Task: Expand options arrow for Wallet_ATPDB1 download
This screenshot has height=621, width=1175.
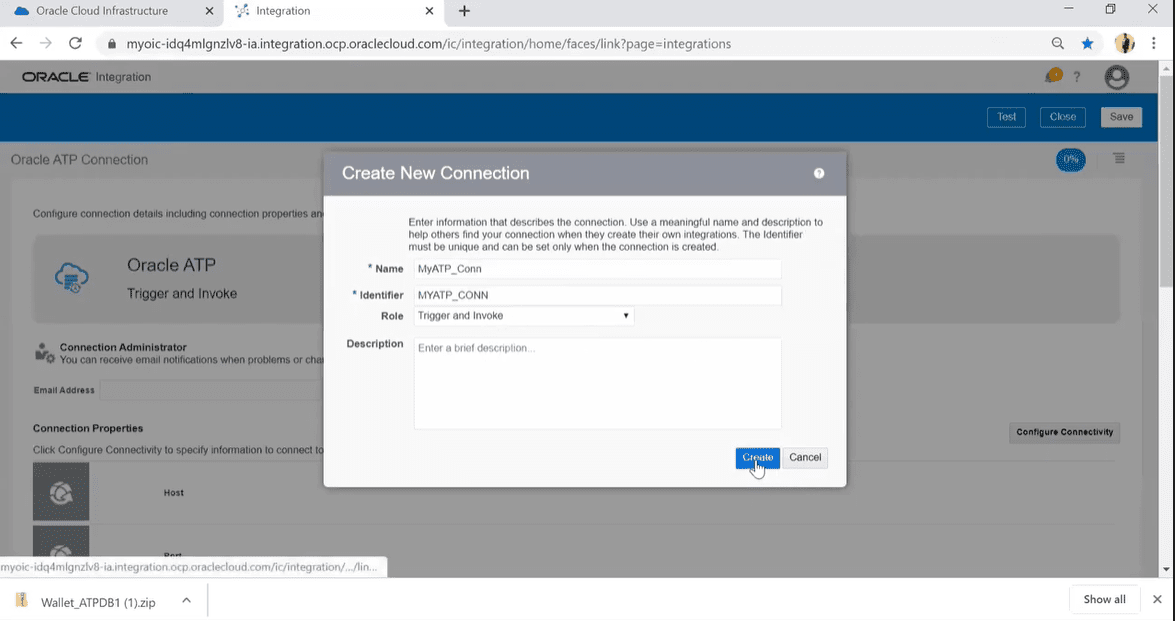Action: [187, 601]
